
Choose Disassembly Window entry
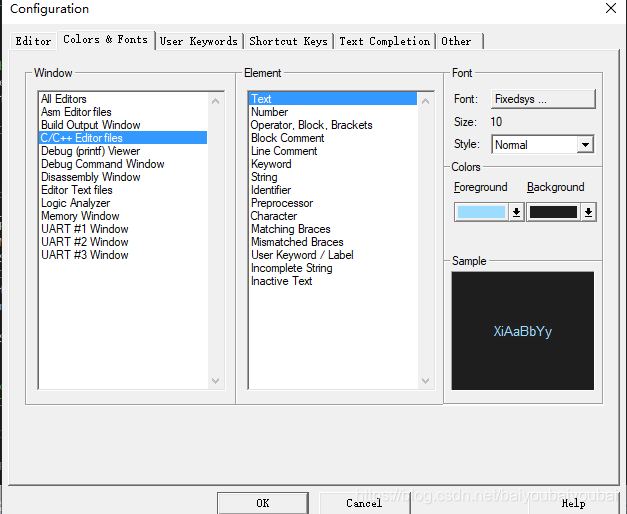(x=123, y=177)
